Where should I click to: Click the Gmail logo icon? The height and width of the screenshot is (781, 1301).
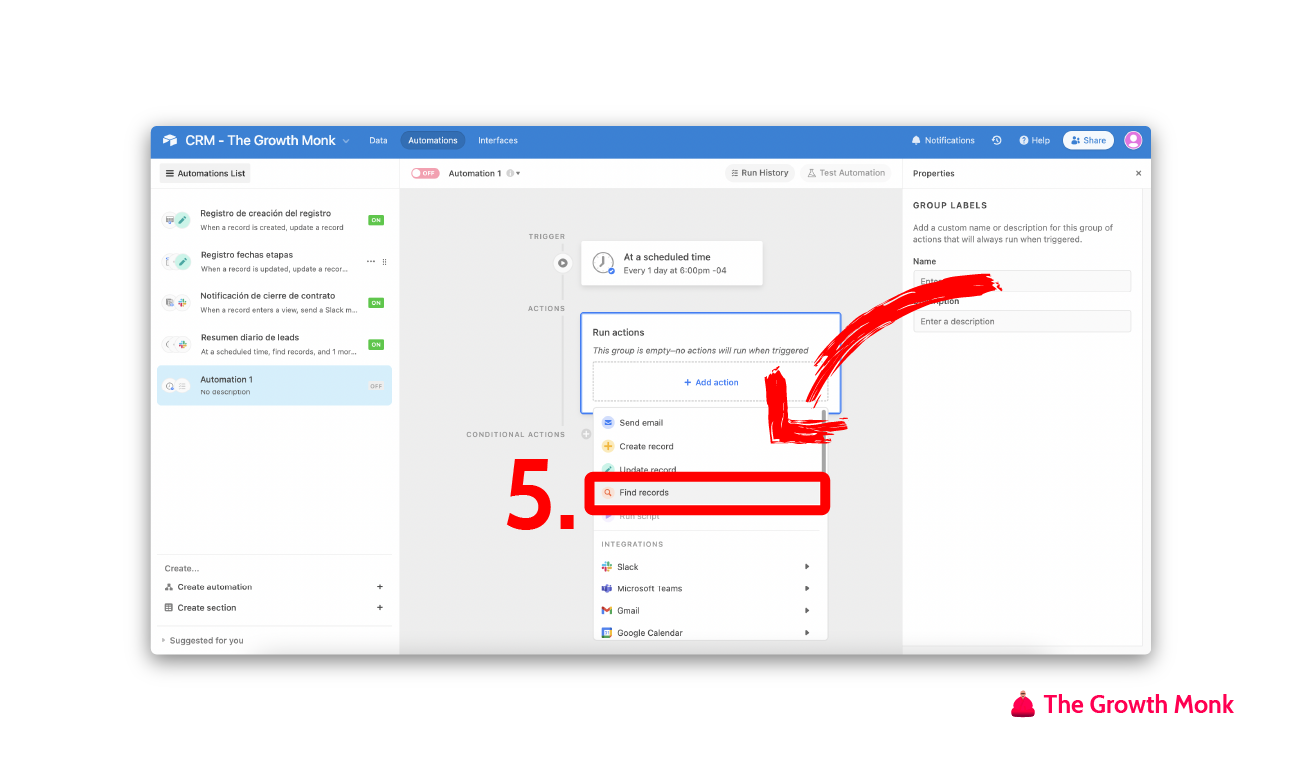click(x=607, y=611)
